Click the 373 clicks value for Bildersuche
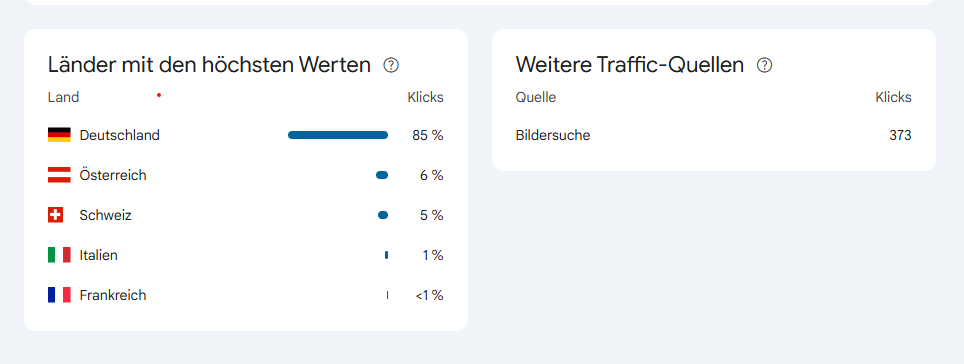This screenshot has height=364, width=964. tap(900, 135)
